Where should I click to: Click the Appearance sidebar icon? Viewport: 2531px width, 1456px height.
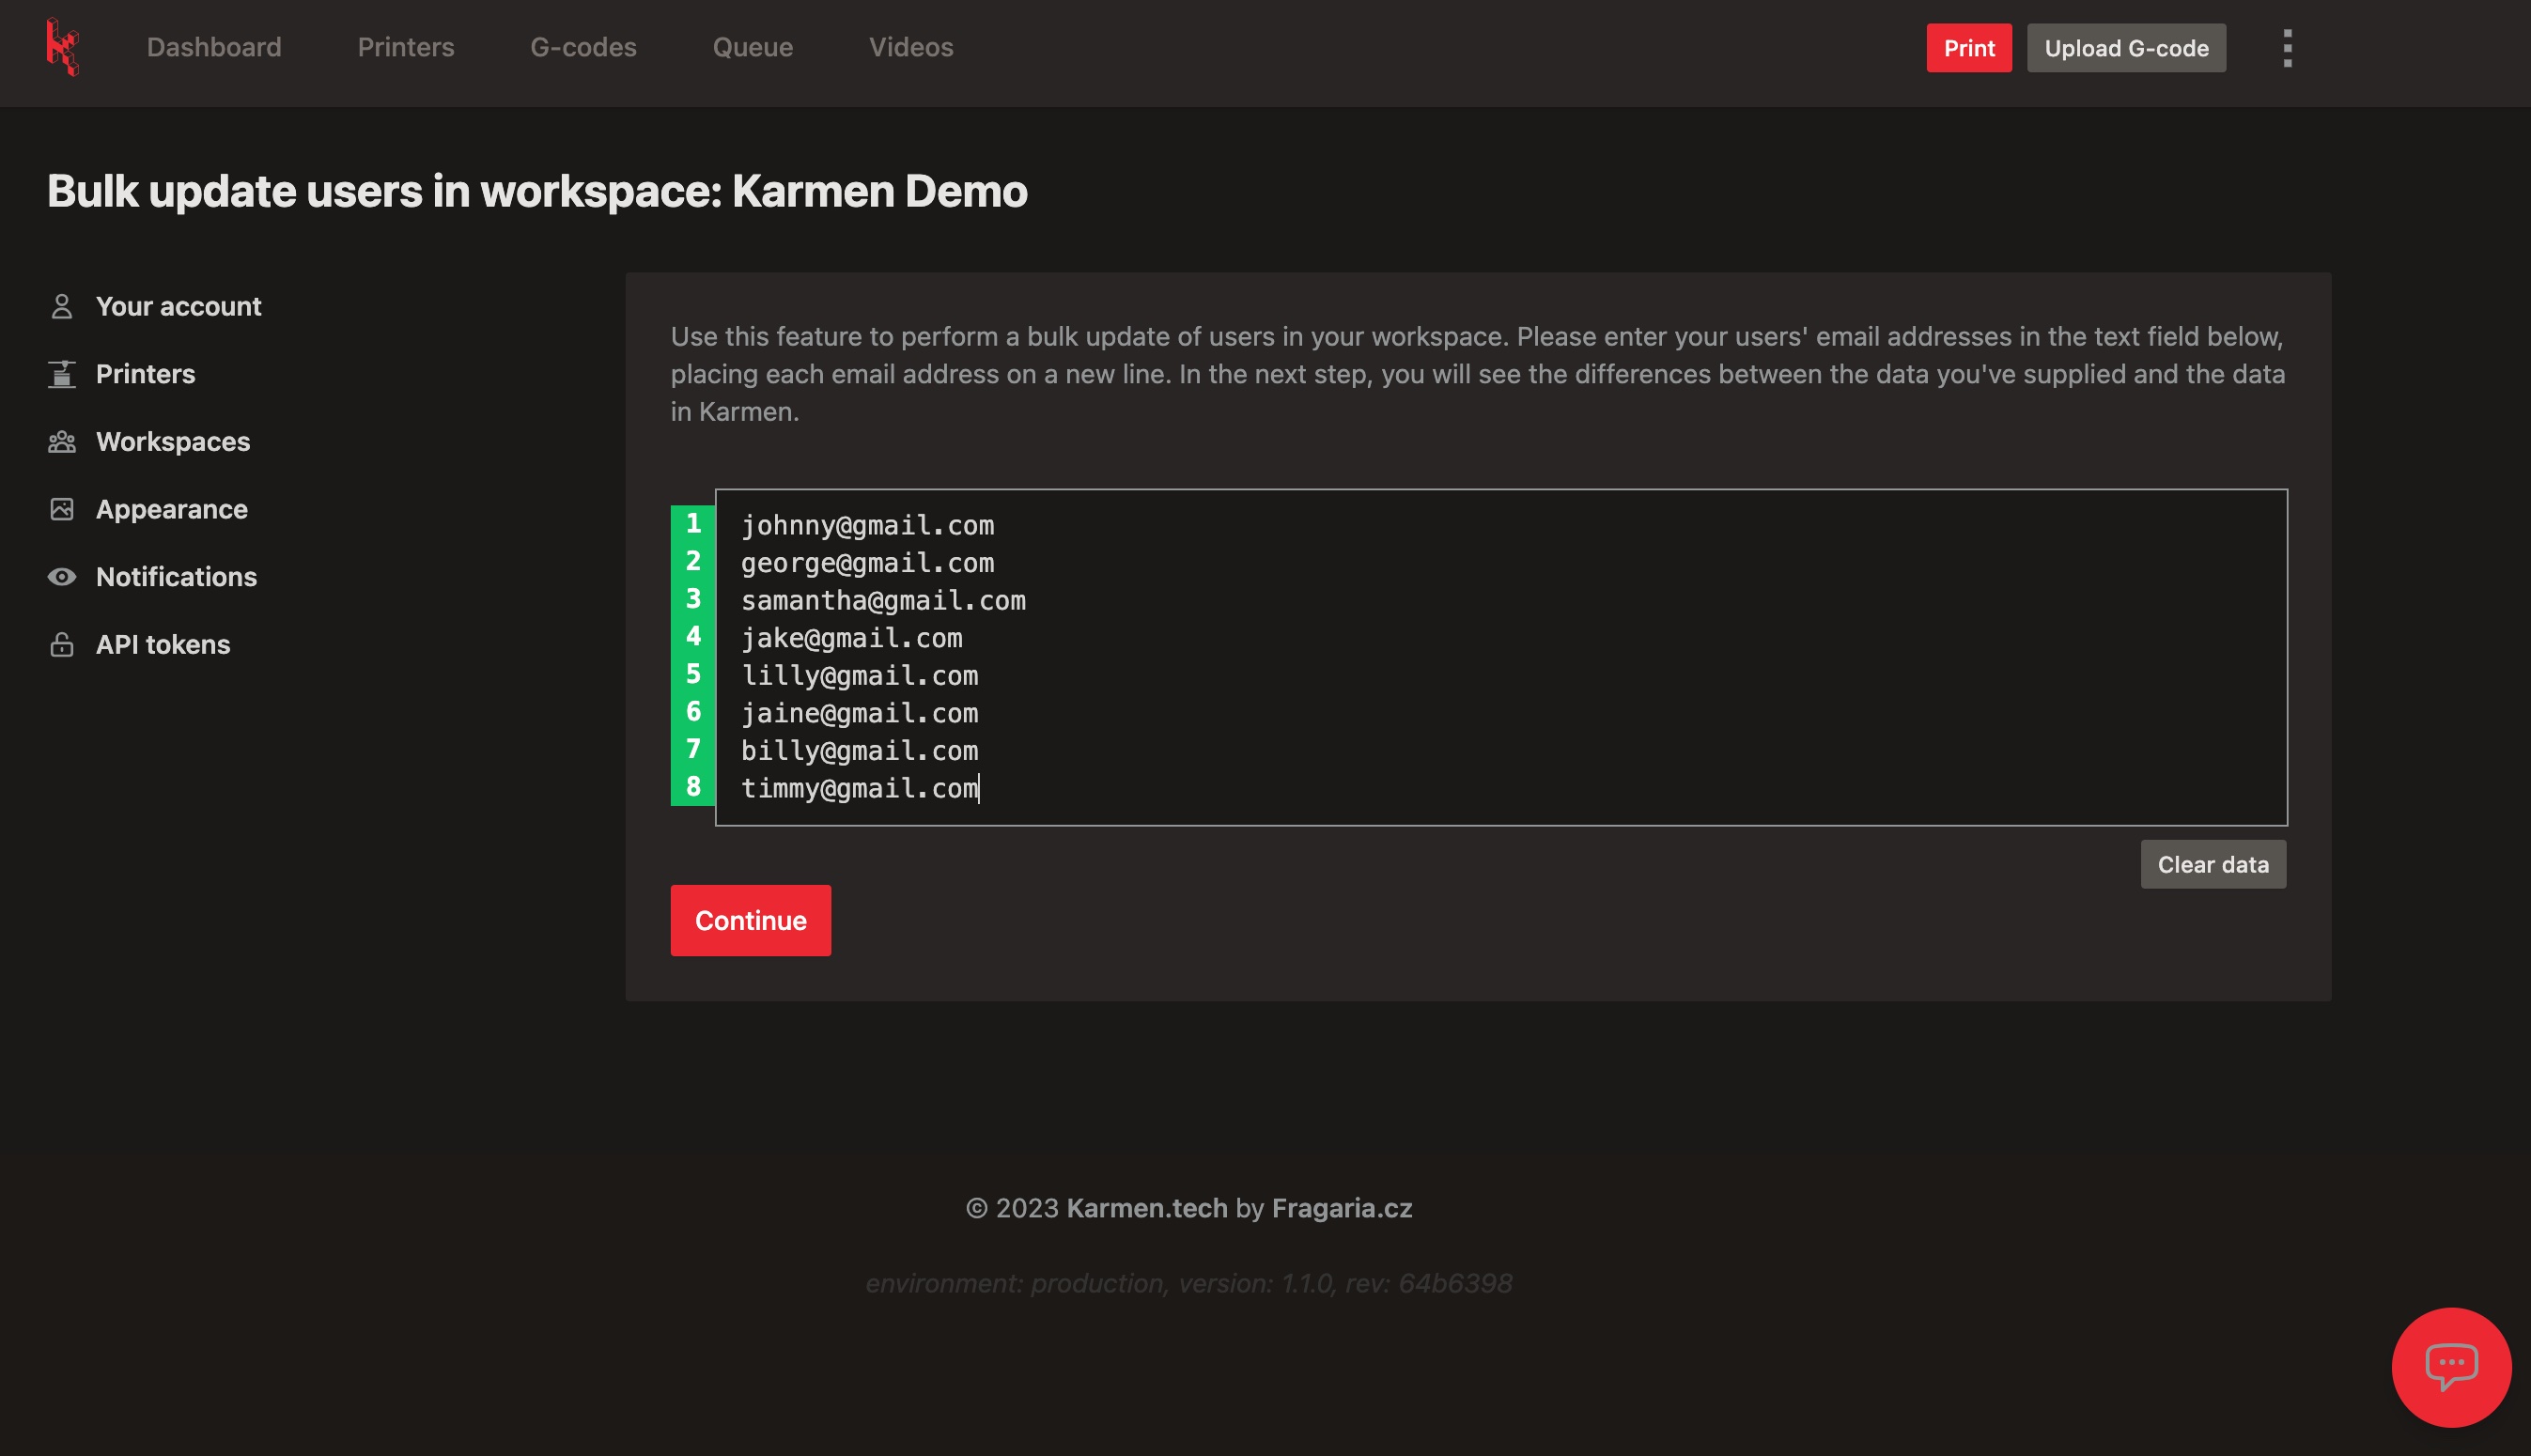point(61,509)
